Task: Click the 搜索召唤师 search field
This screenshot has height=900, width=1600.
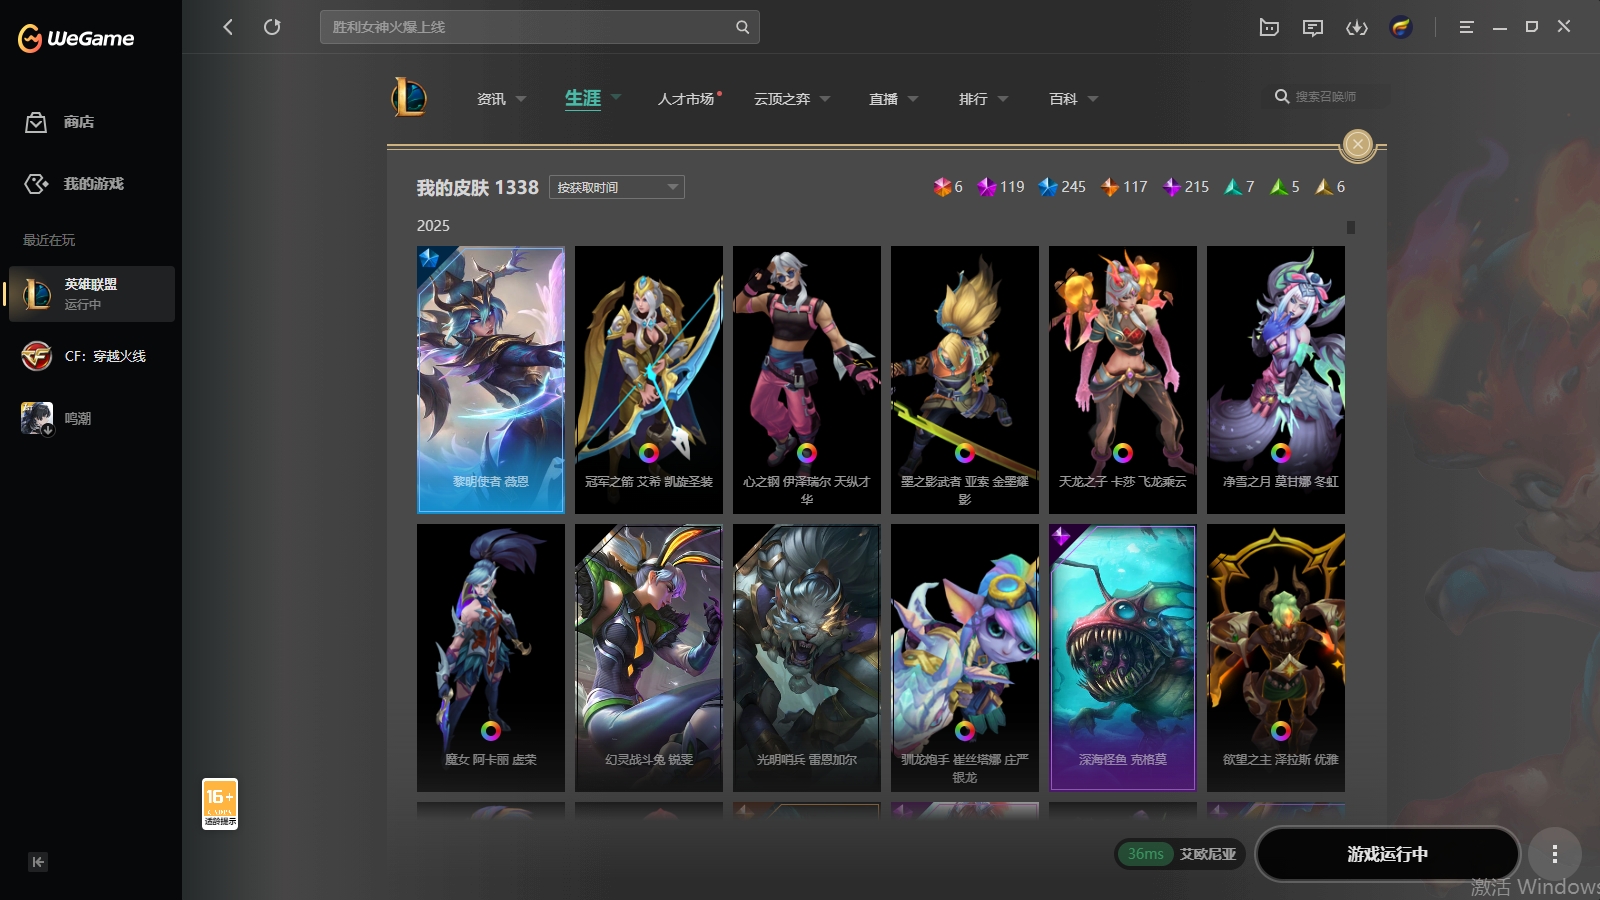Action: 1326,97
